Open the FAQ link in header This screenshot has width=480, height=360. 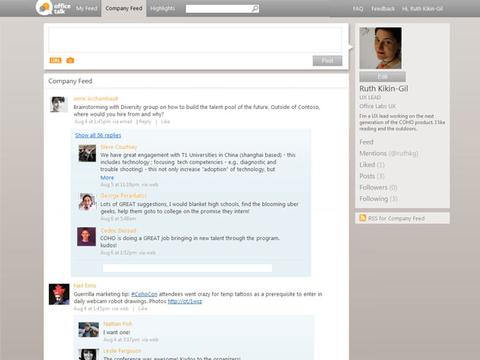[x=358, y=9]
